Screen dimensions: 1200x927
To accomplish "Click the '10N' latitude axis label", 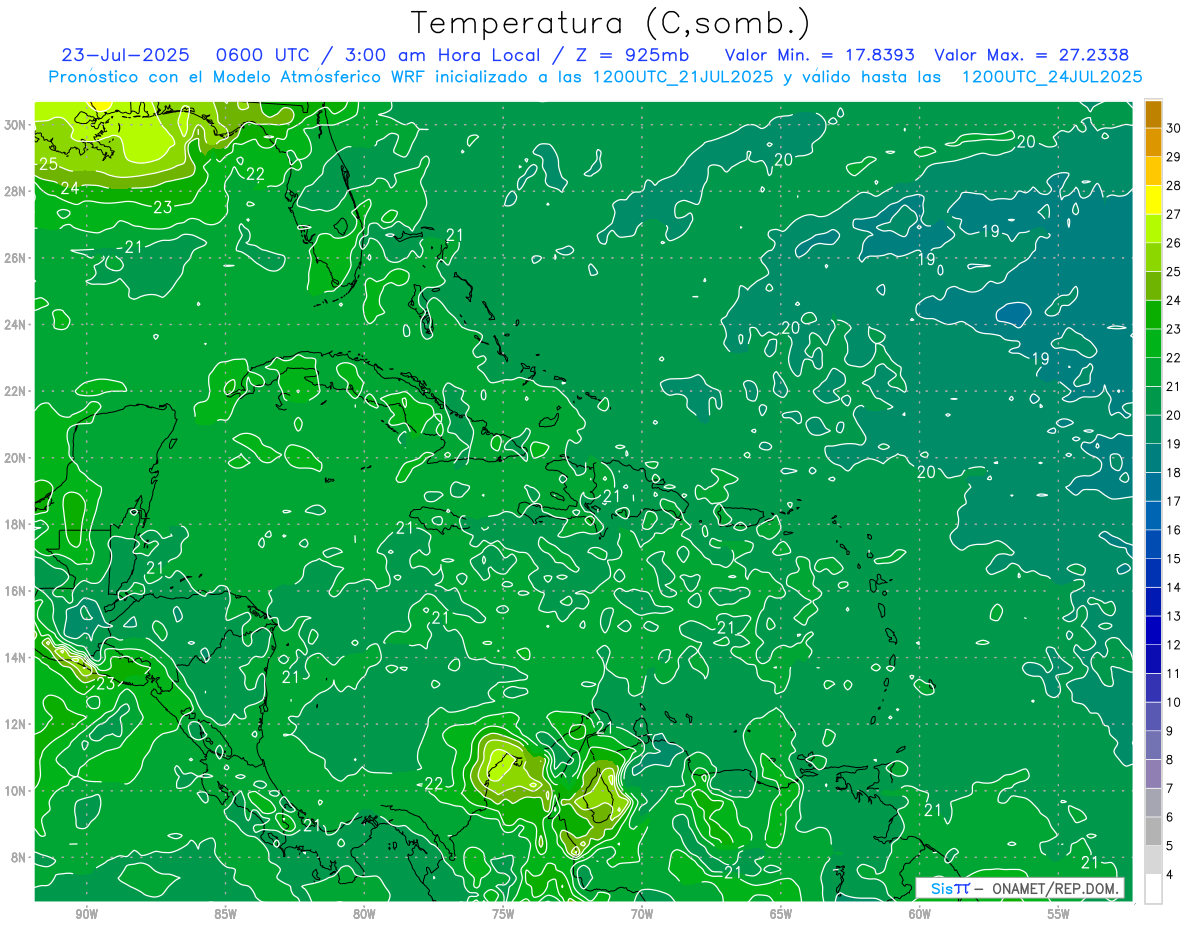I will click(17, 790).
